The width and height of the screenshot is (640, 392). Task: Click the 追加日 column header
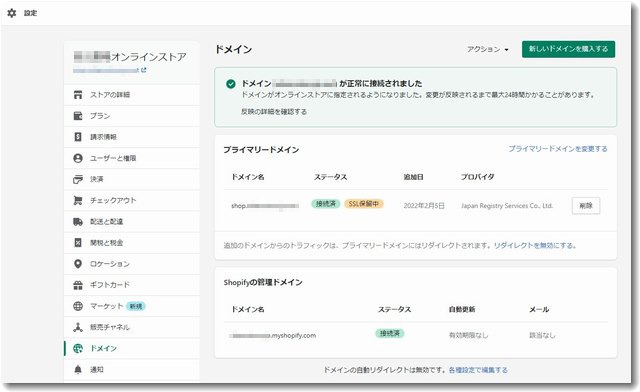coord(413,177)
